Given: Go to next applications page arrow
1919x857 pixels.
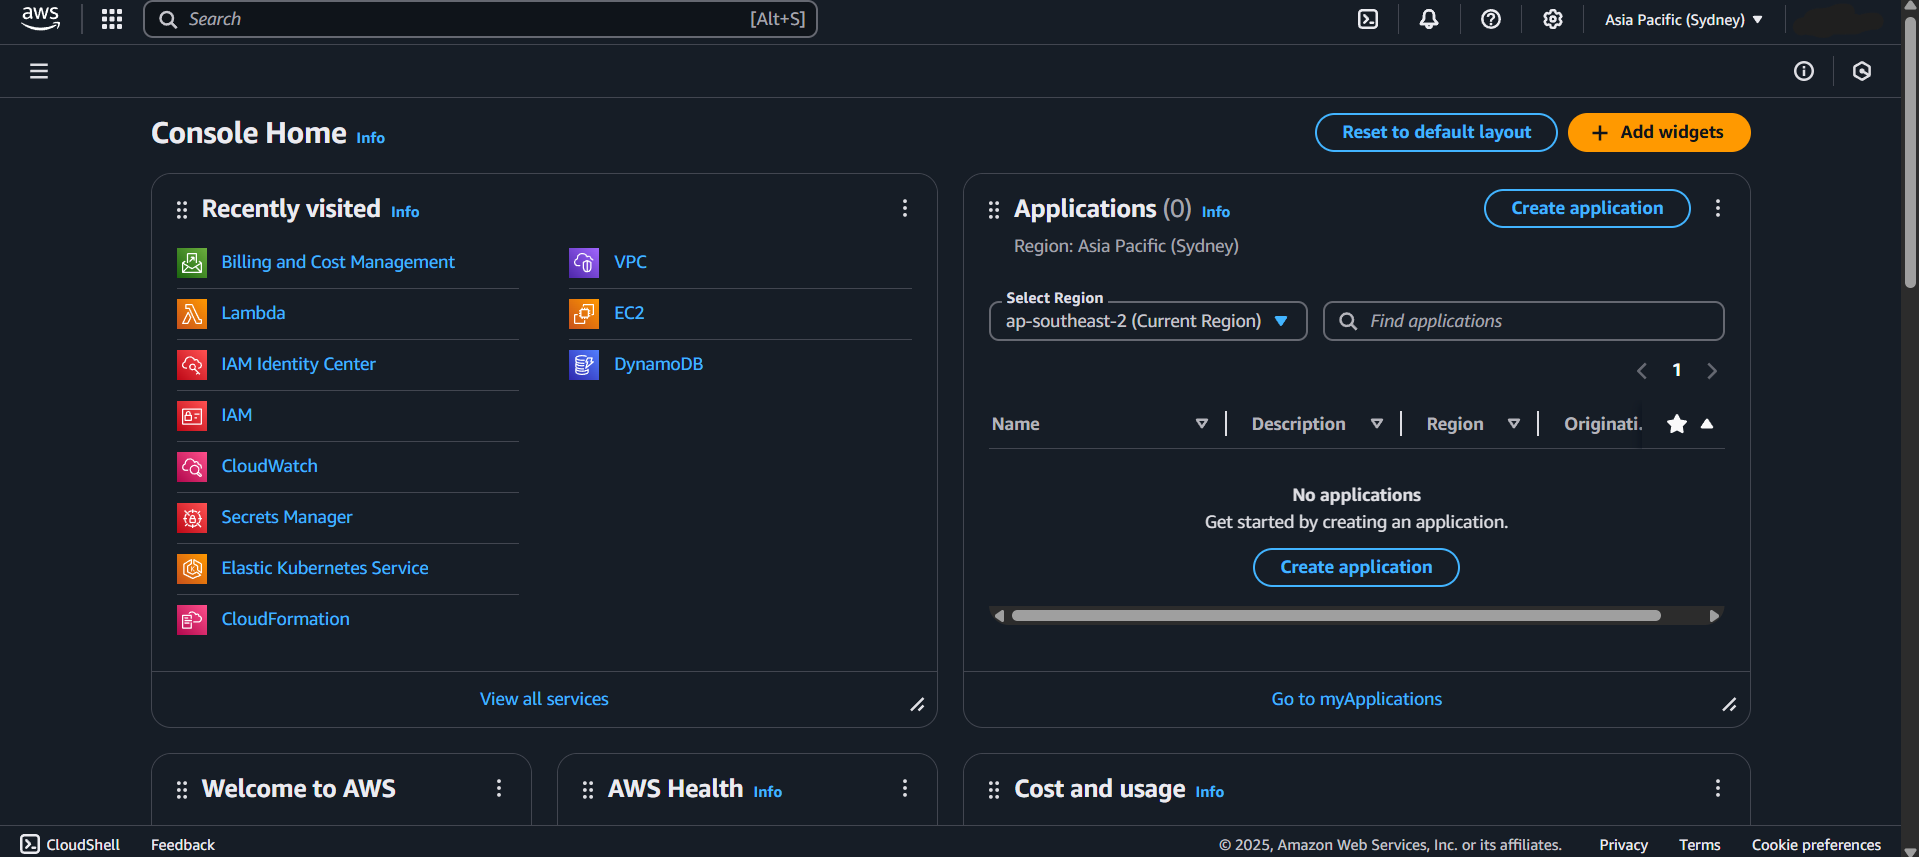Looking at the screenshot, I should [x=1712, y=371].
